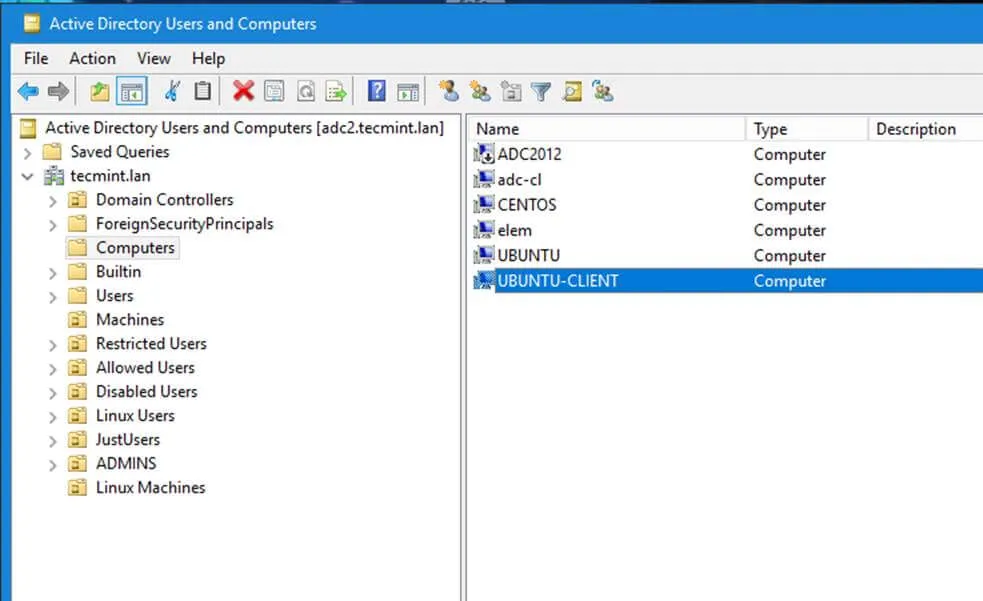Click the Find objects icon
The height and width of the screenshot is (601, 983).
click(x=571, y=92)
